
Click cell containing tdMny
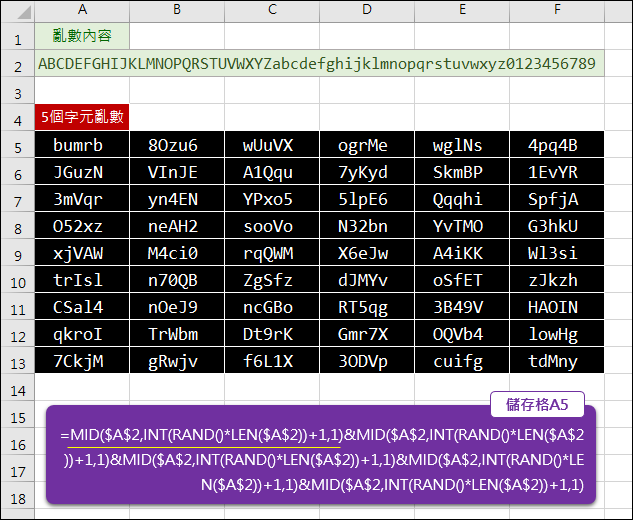click(557, 360)
